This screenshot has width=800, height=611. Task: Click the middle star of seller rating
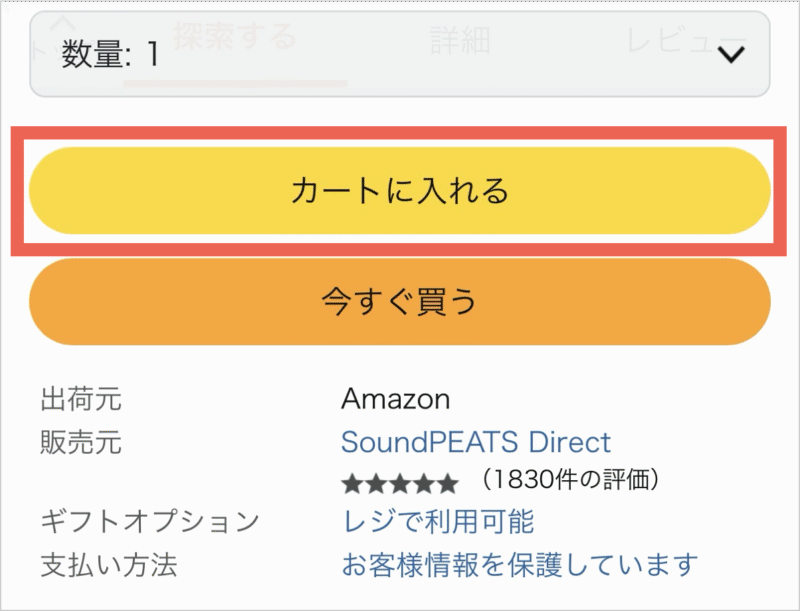pyautogui.click(x=400, y=484)
